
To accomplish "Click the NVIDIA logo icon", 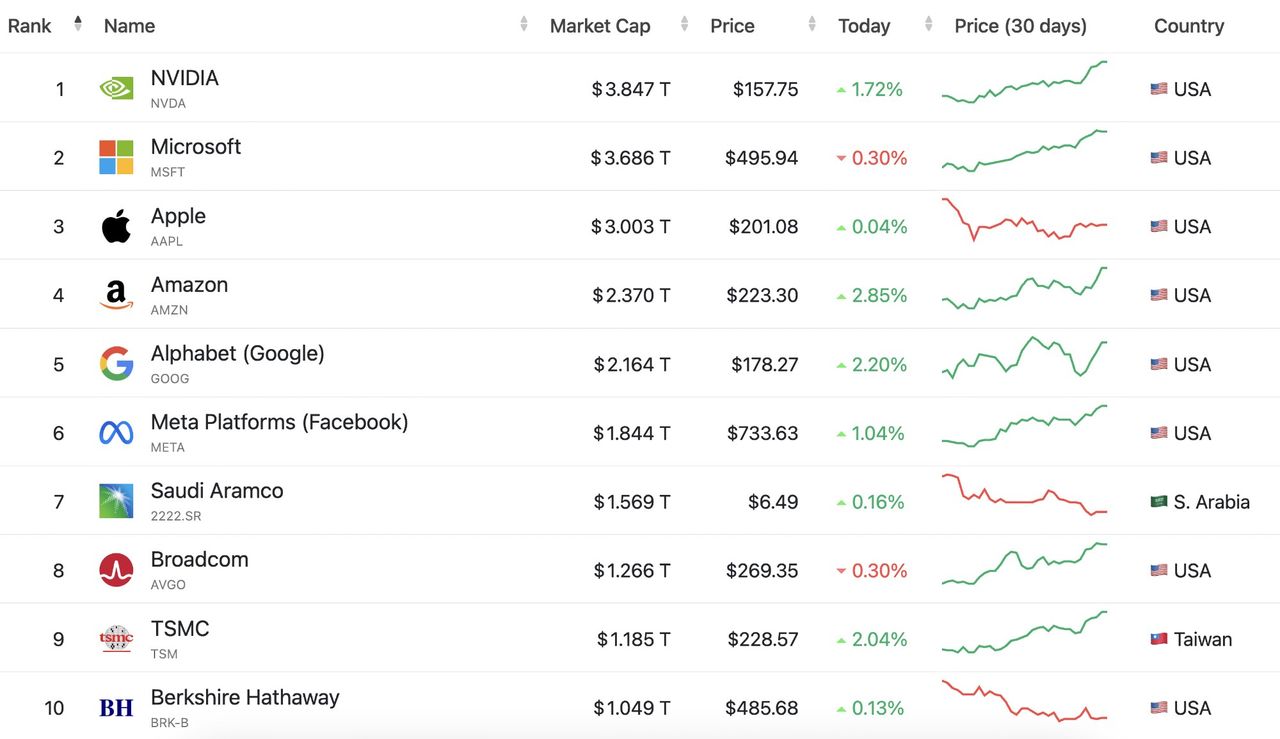I will tap(116, 89).
